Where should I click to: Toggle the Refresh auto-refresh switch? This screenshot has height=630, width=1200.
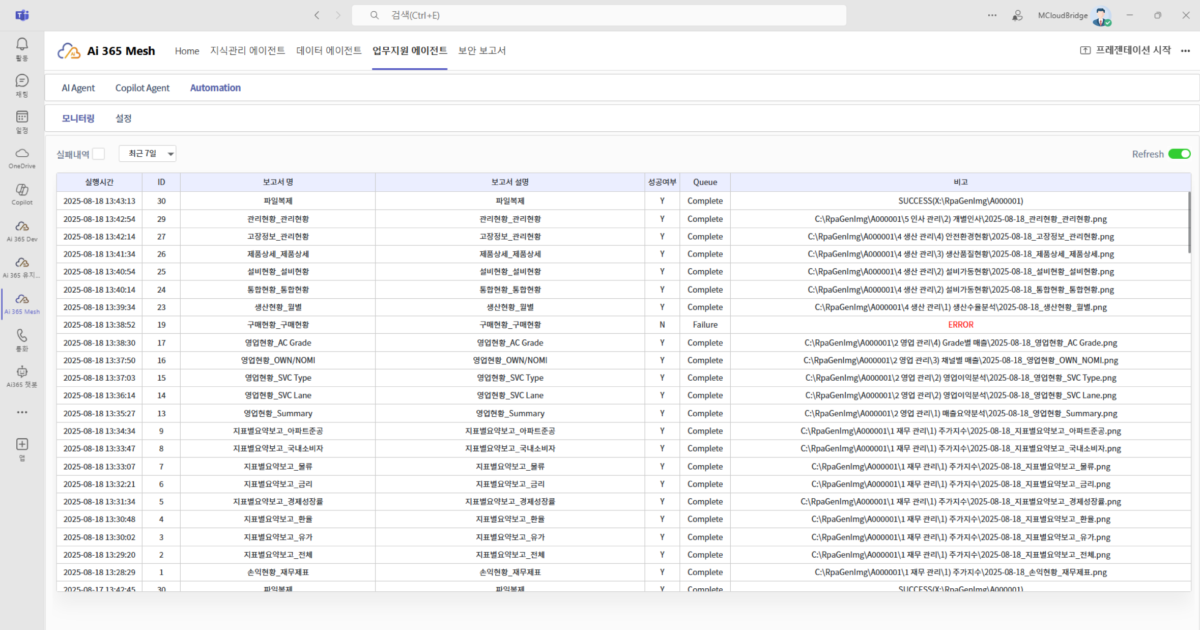click(x=1179, y=154)
